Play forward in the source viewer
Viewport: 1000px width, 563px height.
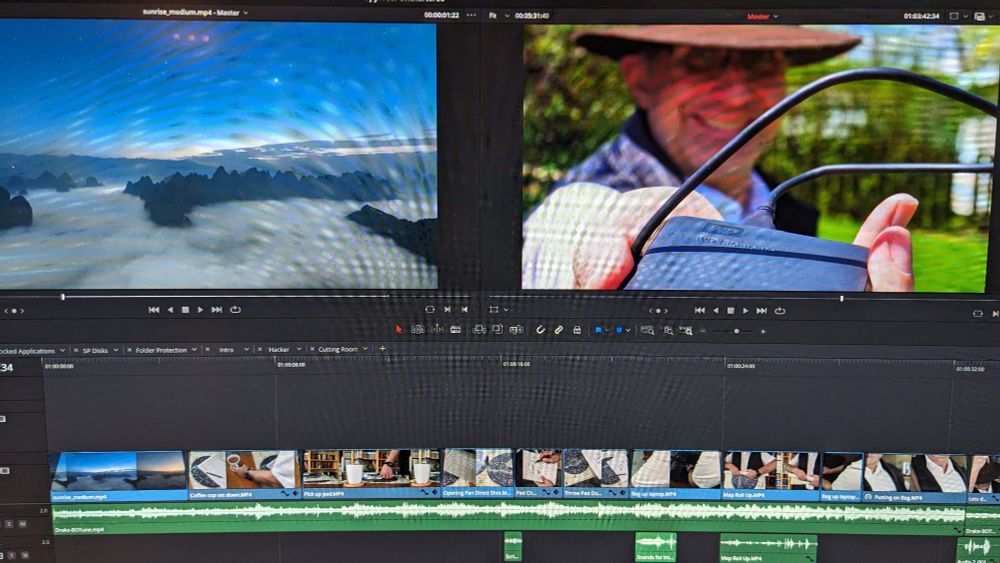[200, 310]
